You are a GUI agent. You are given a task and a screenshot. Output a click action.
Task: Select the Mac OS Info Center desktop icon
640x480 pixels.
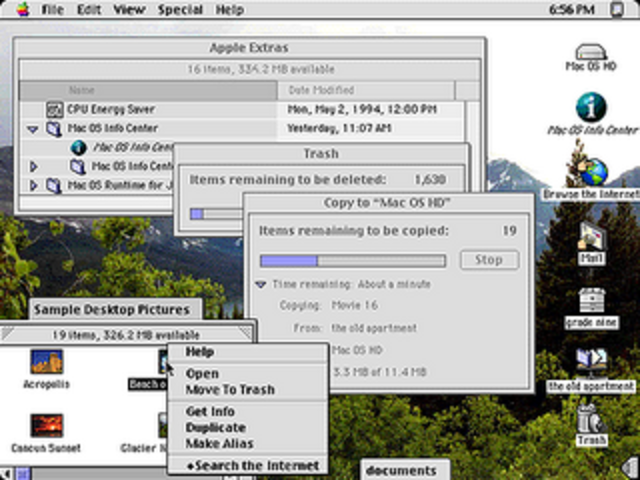point(591,107)
